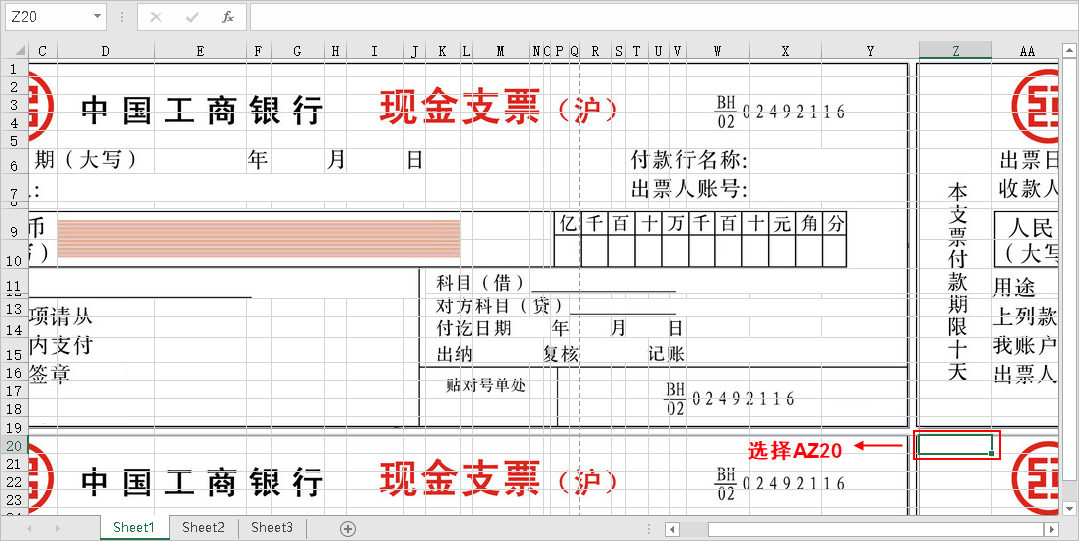Click the horizontal scrollbar left arrow

pos(673,529)
